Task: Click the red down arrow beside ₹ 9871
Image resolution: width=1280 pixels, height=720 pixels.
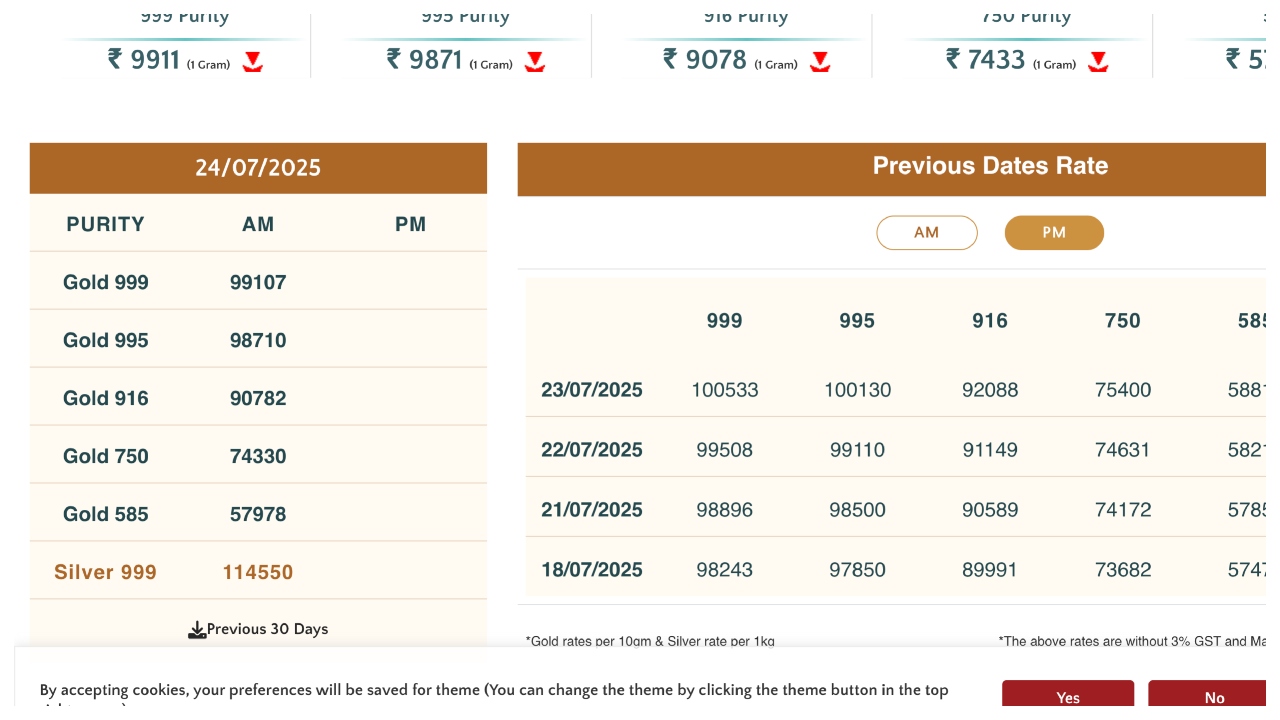Action: point(535,62)
